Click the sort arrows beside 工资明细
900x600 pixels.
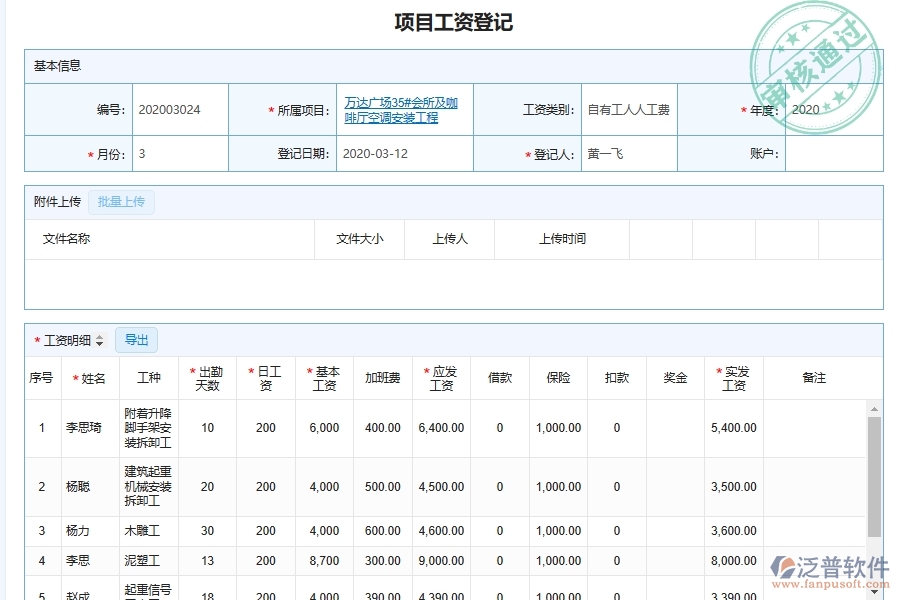tap(100, 340)
